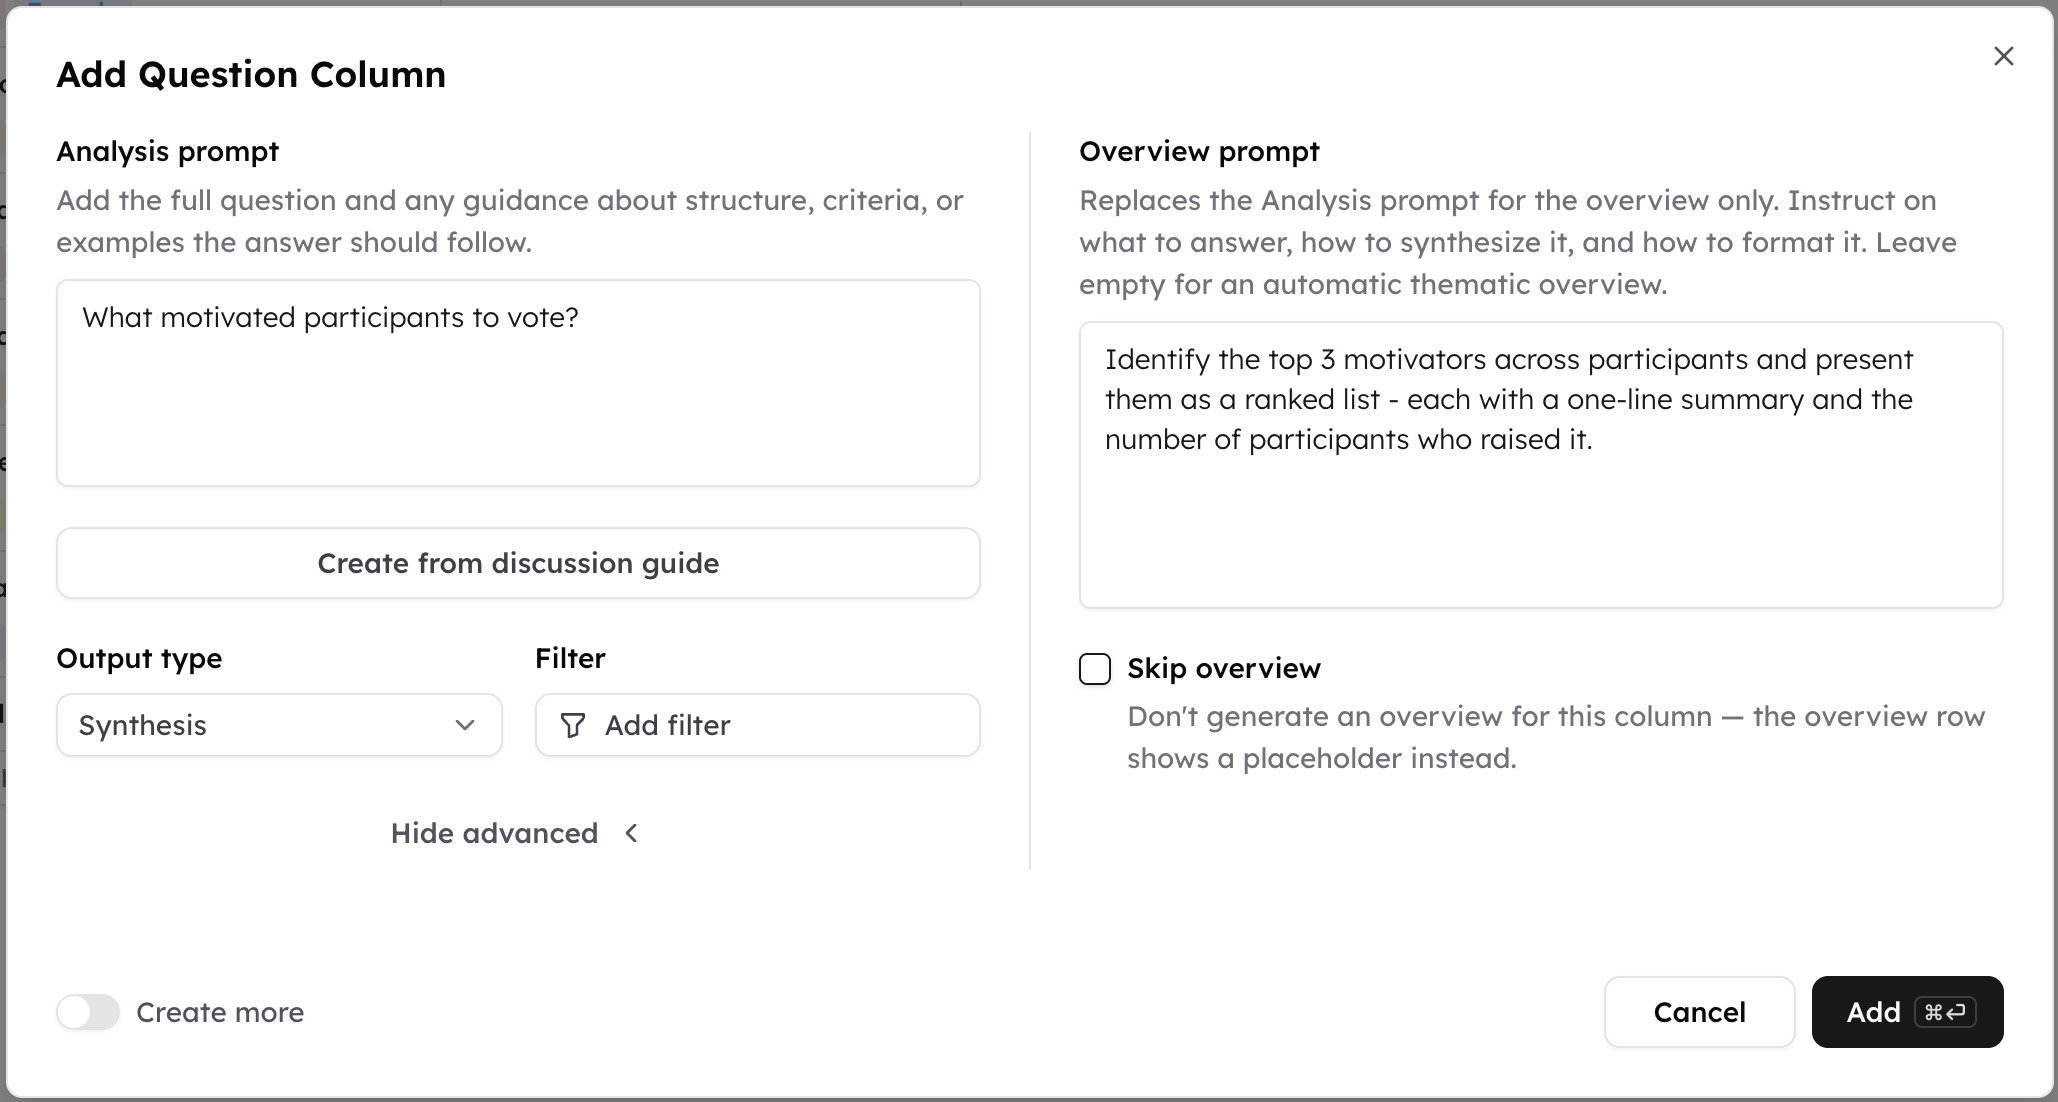The height and width of the screenshot is (1102, 2058).
Task: Open the Output type Synthesis dropdown
Action: pos(279,725)
